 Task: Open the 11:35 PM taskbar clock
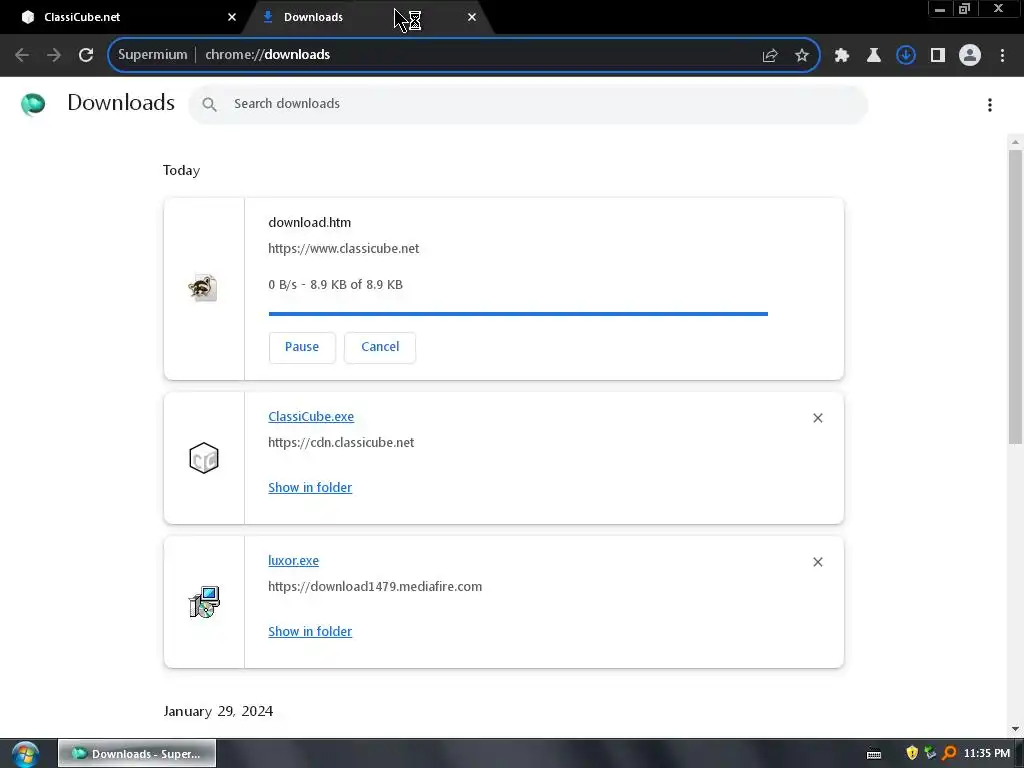(x=987, y=754)
